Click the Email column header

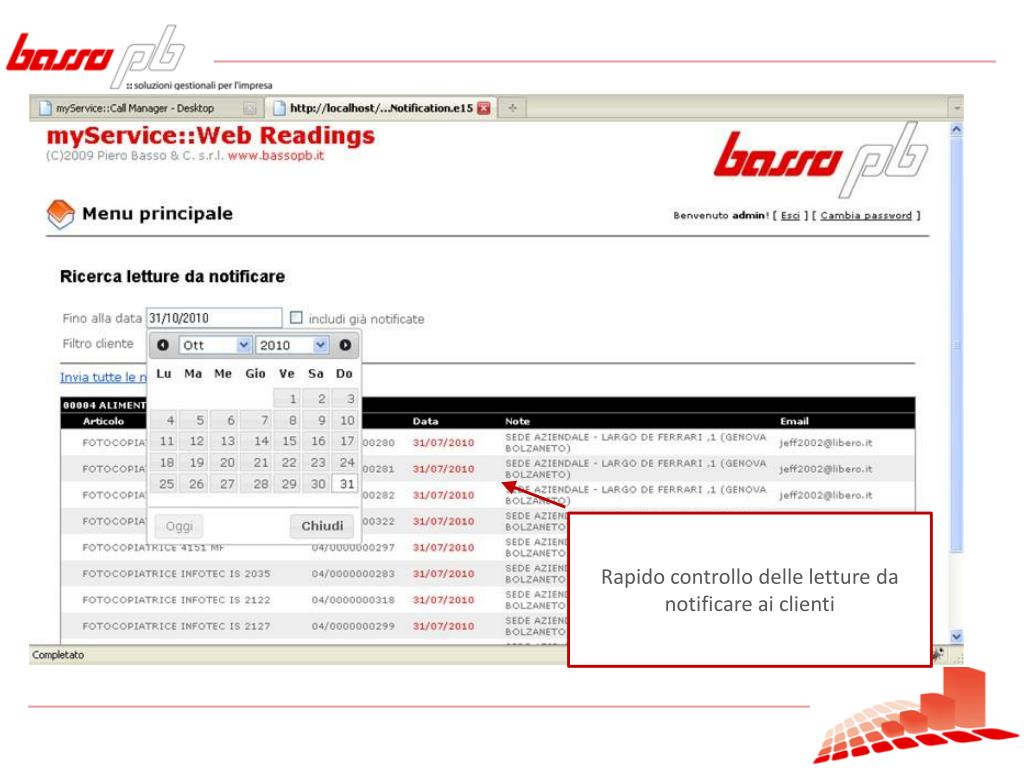tap(794, 421)
